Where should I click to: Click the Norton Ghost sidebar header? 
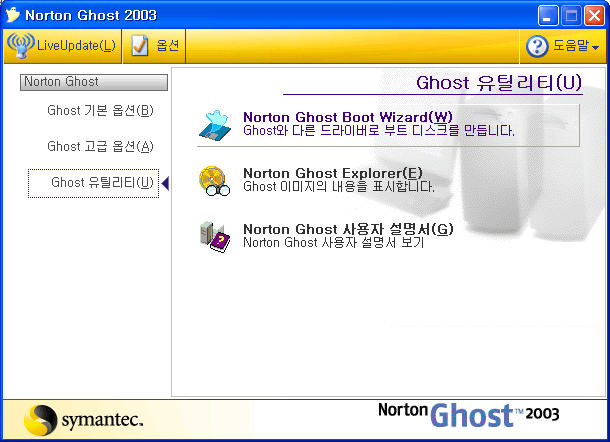coord(89,82)
